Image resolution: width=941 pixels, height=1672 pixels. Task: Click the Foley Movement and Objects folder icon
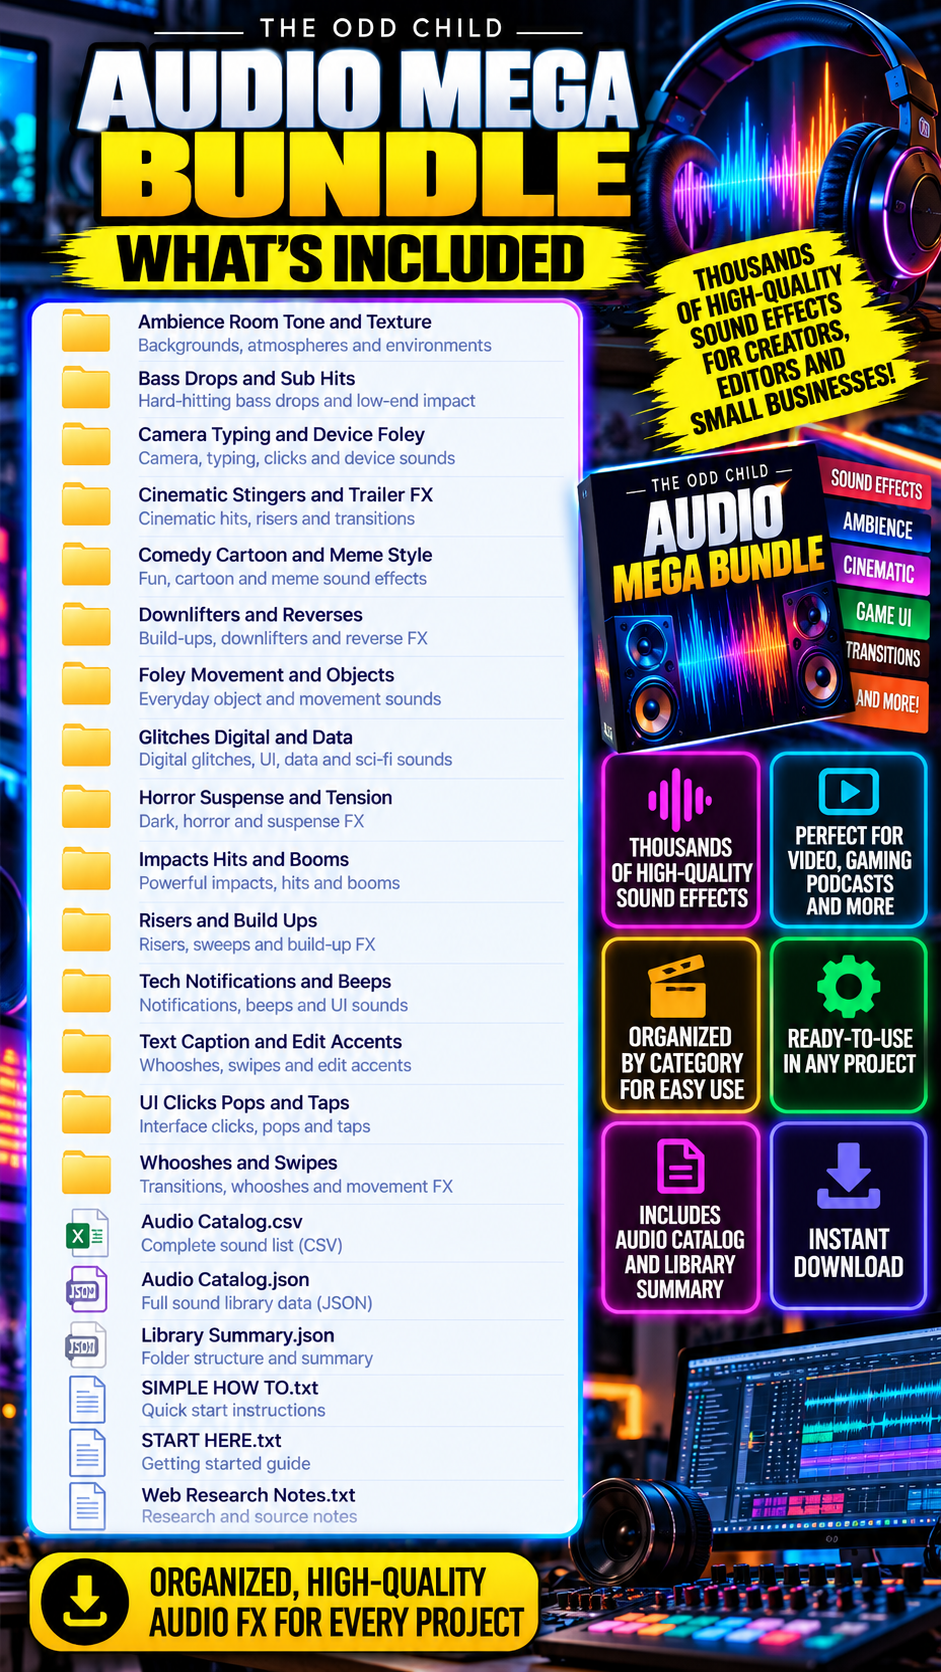pyautogui.click(x=86, y=685)
